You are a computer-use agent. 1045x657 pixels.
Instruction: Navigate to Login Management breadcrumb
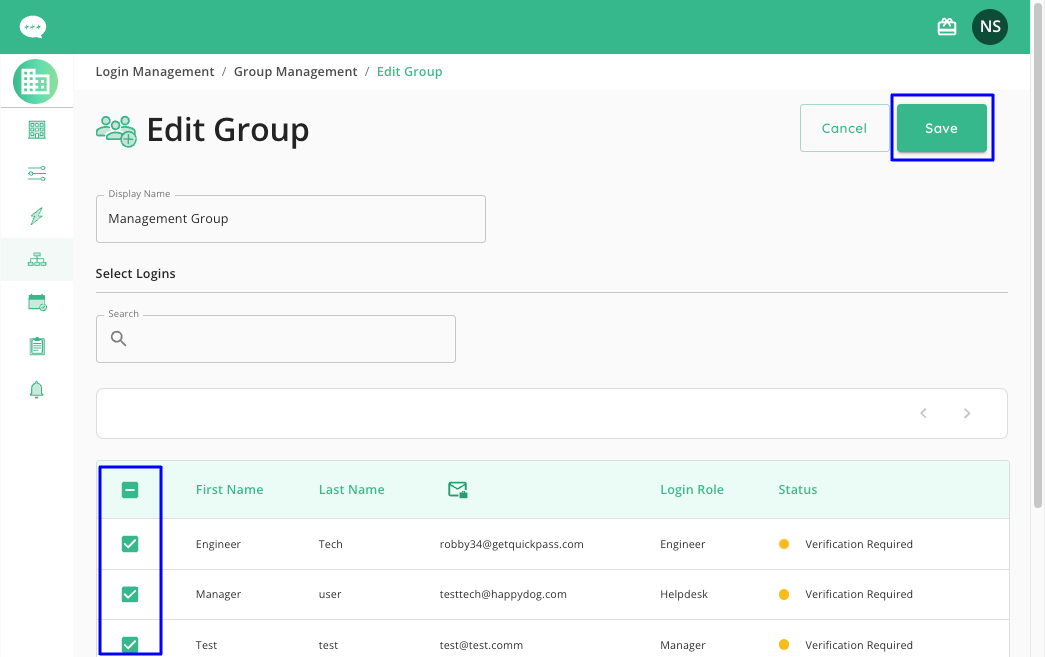154,71
